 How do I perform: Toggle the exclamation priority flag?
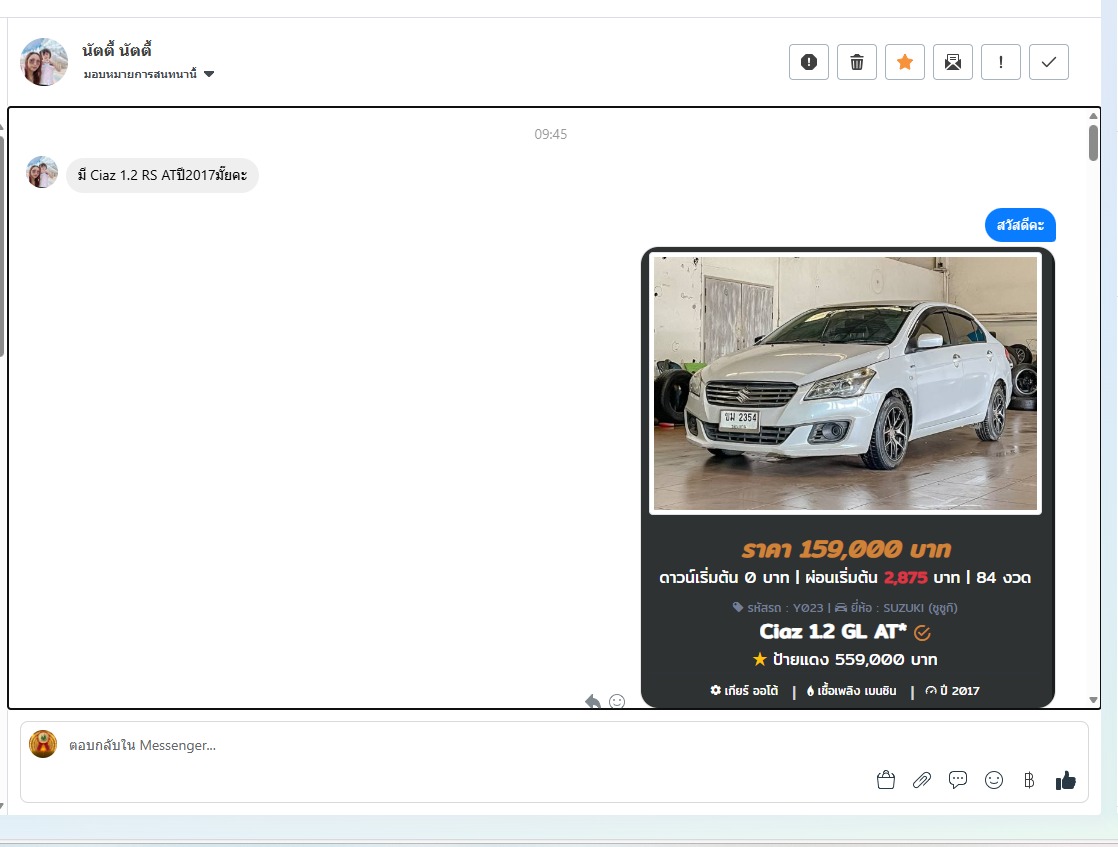pyautogui.click(x=1001, y=62)
